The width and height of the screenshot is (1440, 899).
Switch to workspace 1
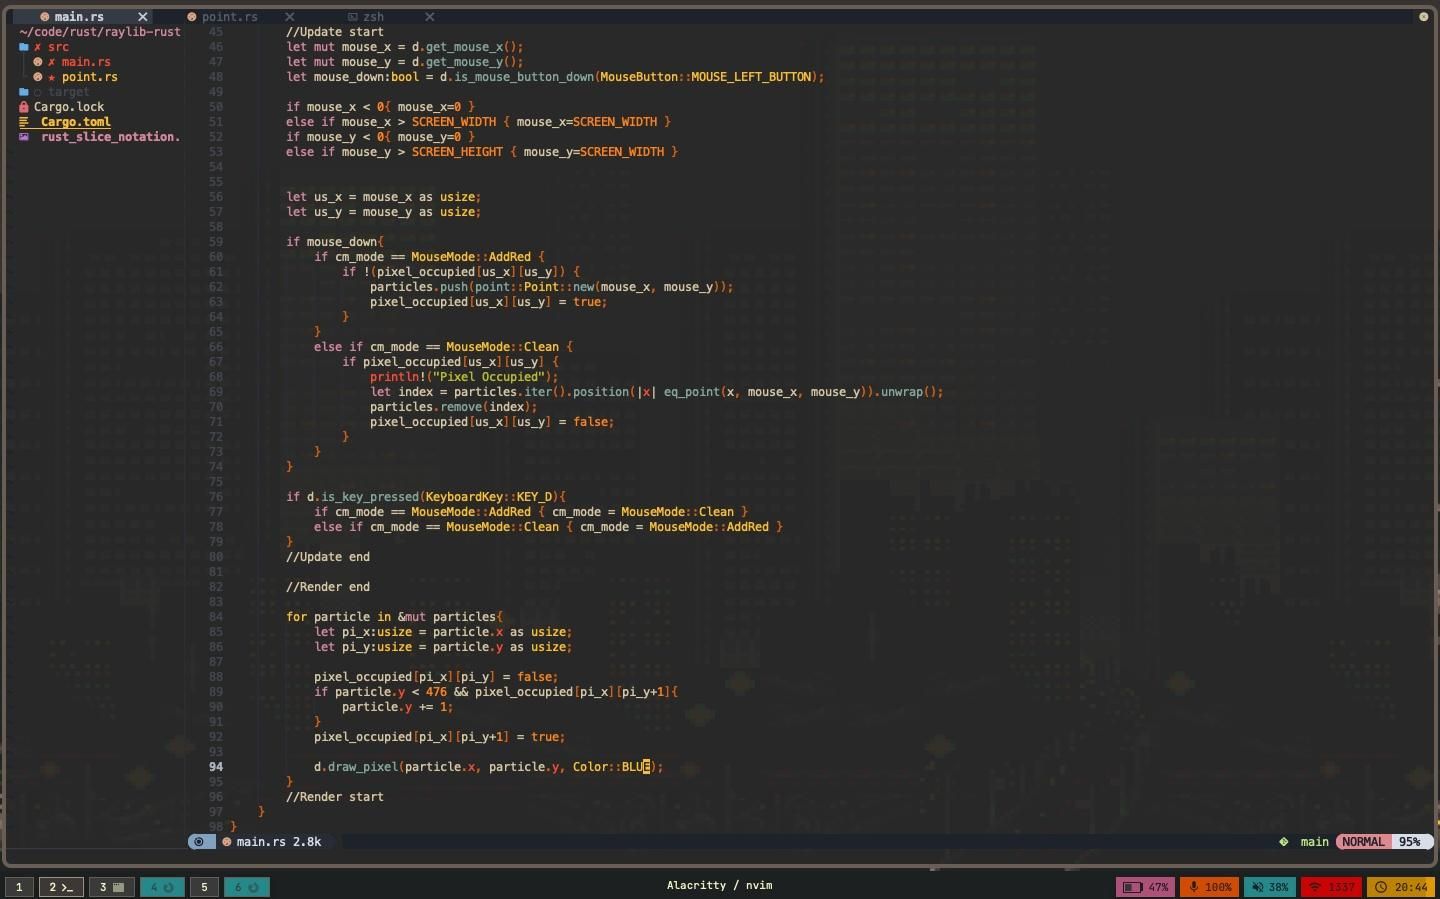tap(19, 887)
